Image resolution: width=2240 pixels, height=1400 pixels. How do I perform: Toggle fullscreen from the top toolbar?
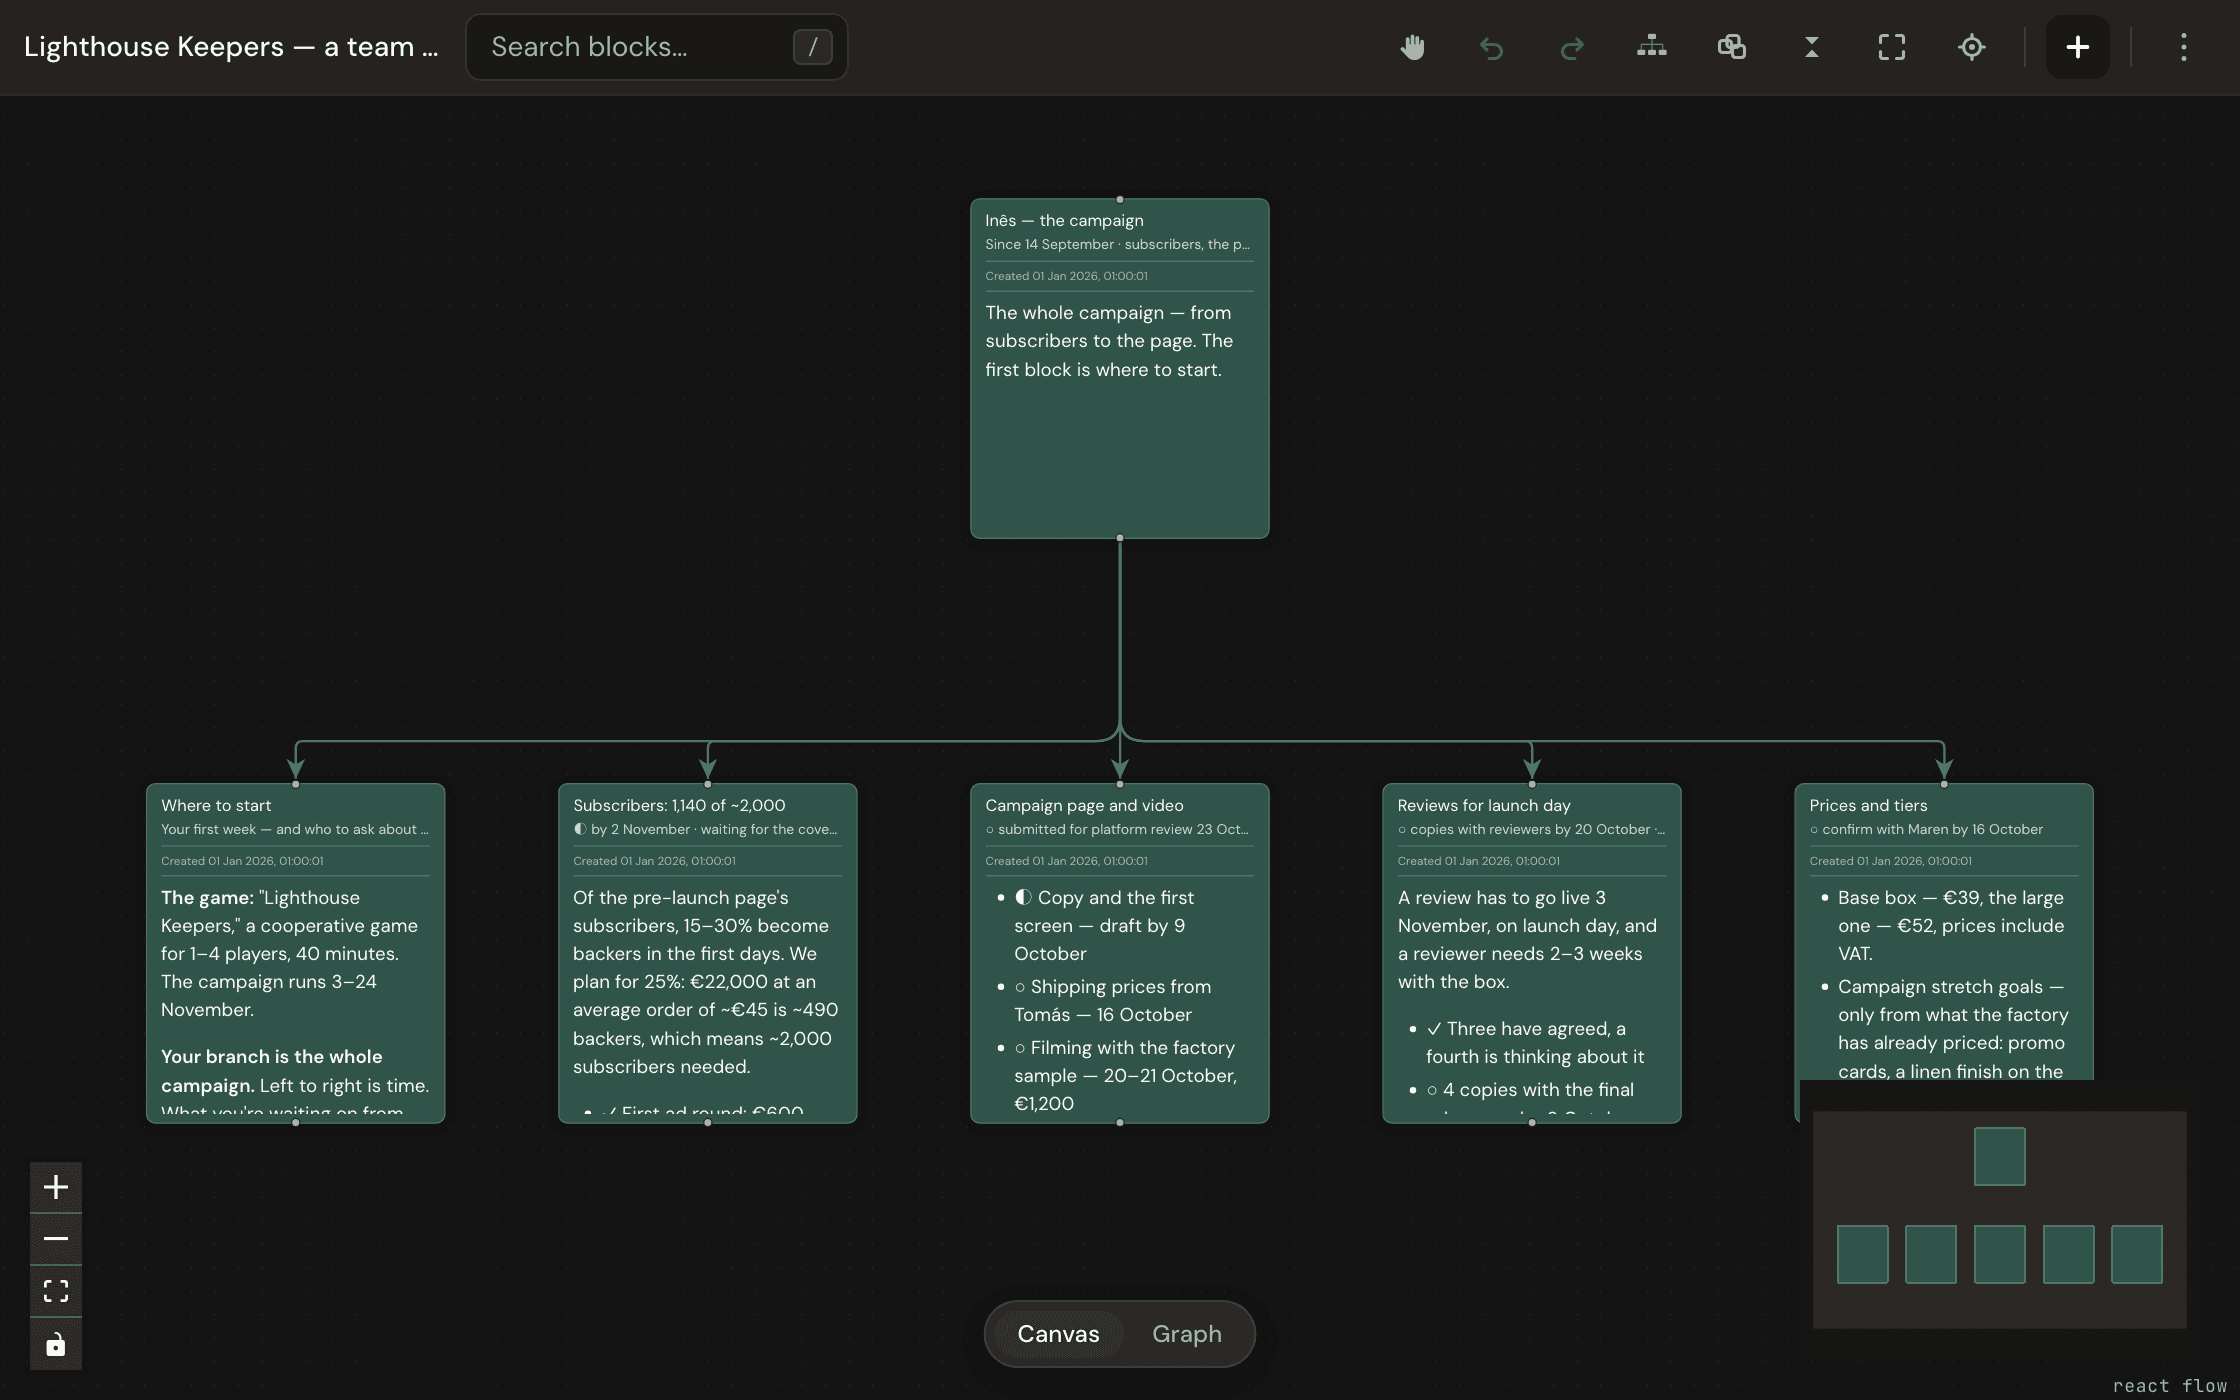pyautogui.click(x=1892, y=47)
